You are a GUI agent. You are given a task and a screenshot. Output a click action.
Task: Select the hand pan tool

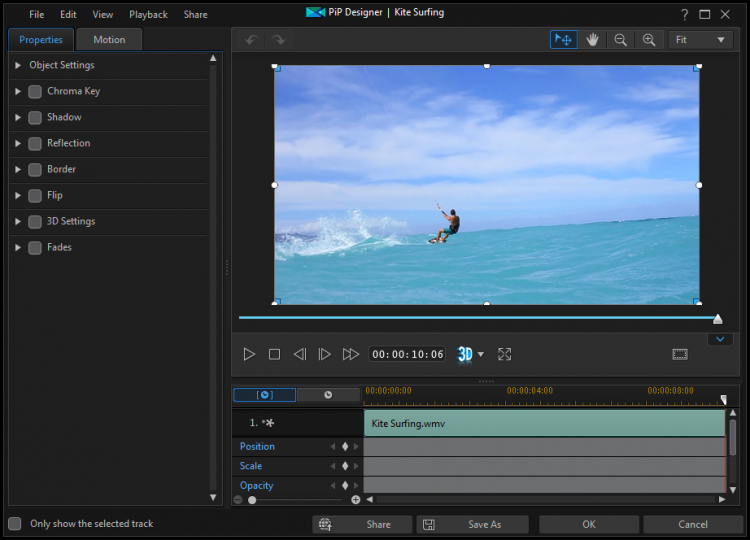pos(592,40)
